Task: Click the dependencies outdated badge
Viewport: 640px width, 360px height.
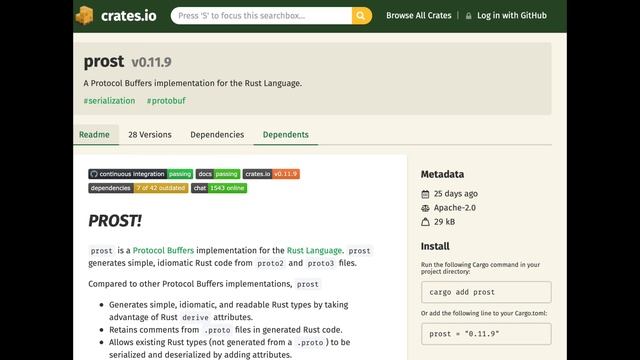Action: (138, 188)
